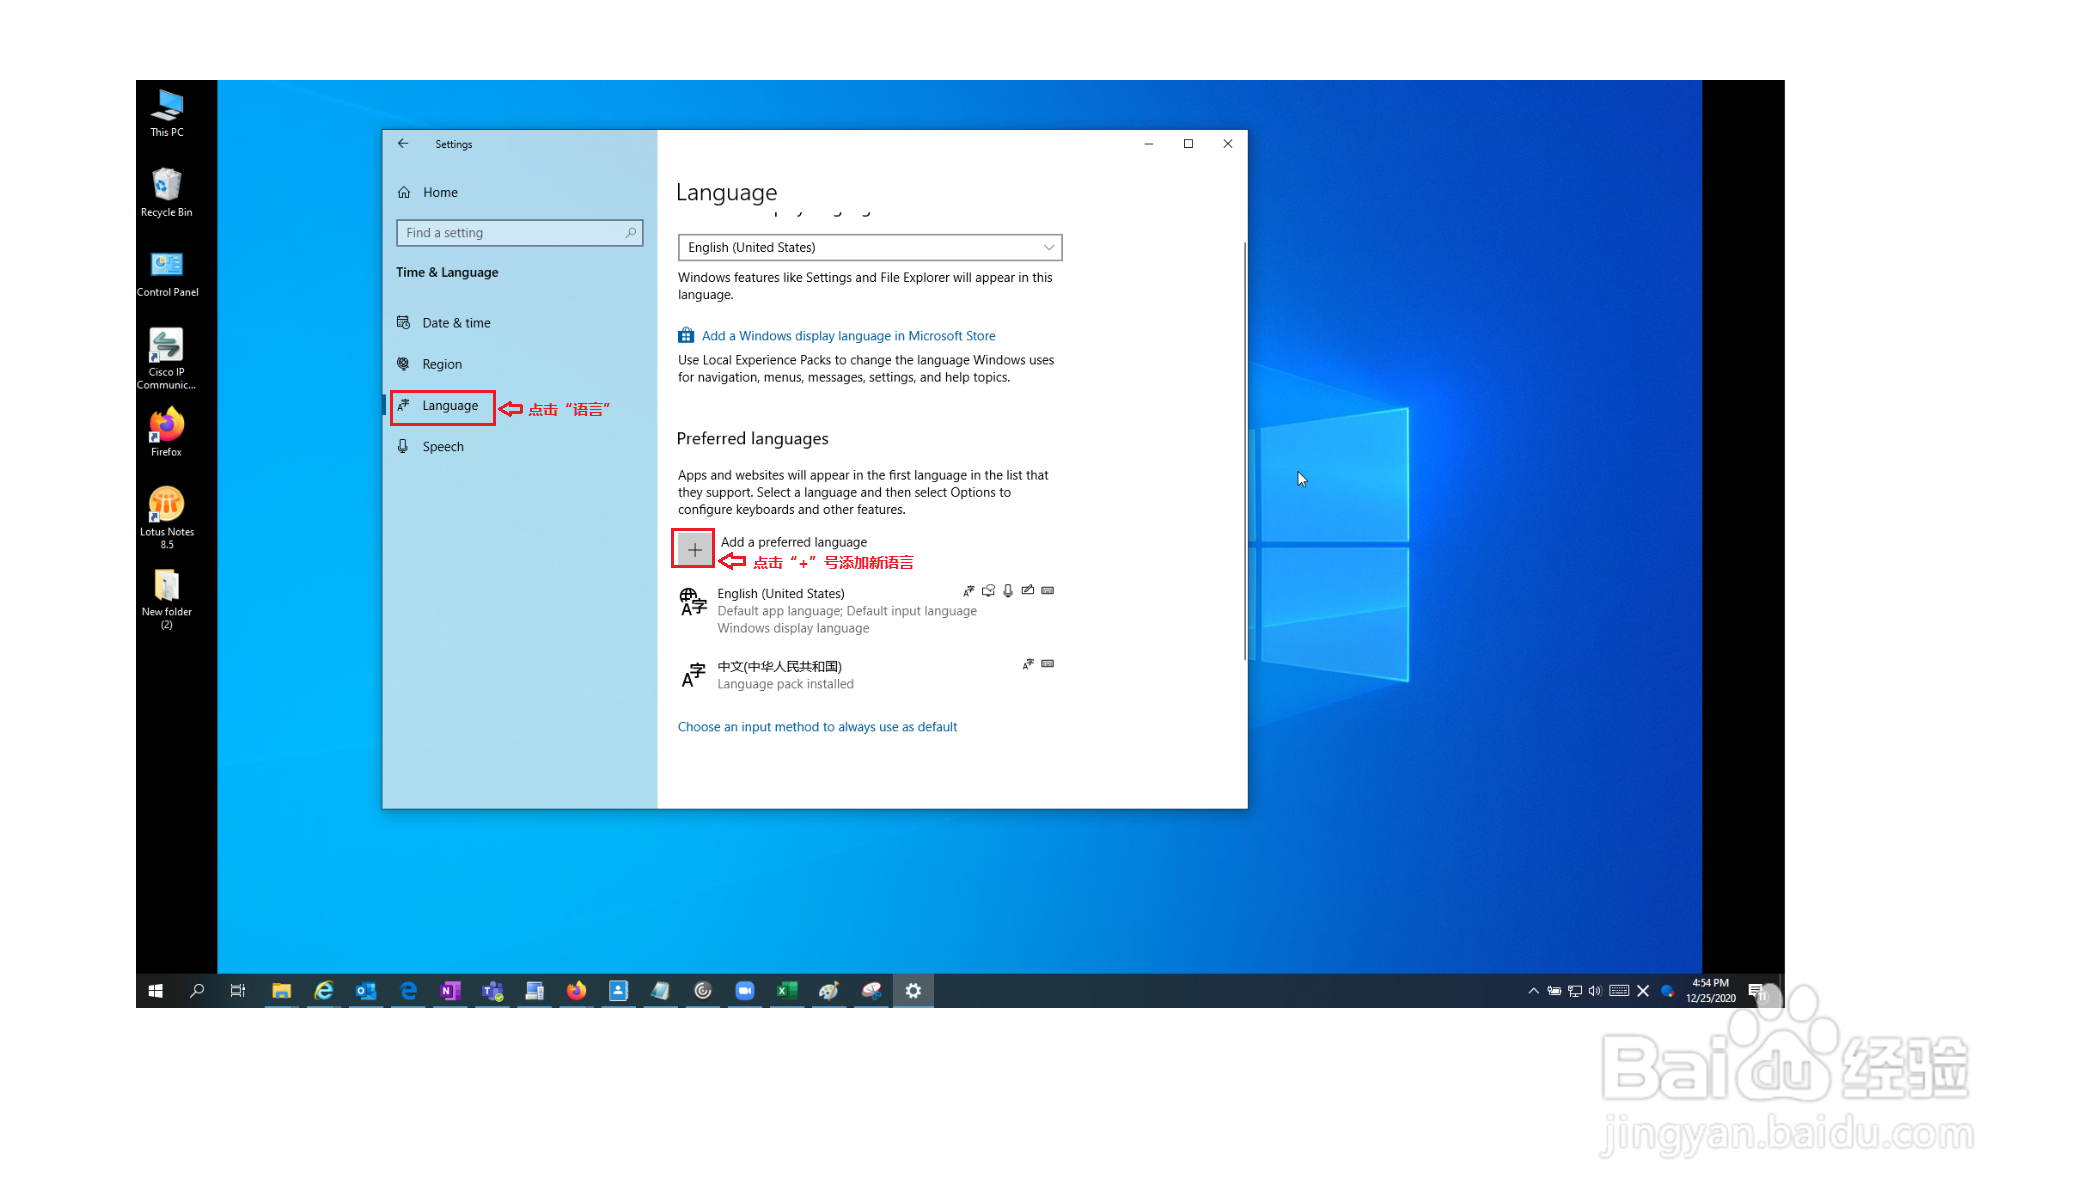Click the back arrow in Settings
This screenshot has width=2086, height=1204.
coord(403,144)
